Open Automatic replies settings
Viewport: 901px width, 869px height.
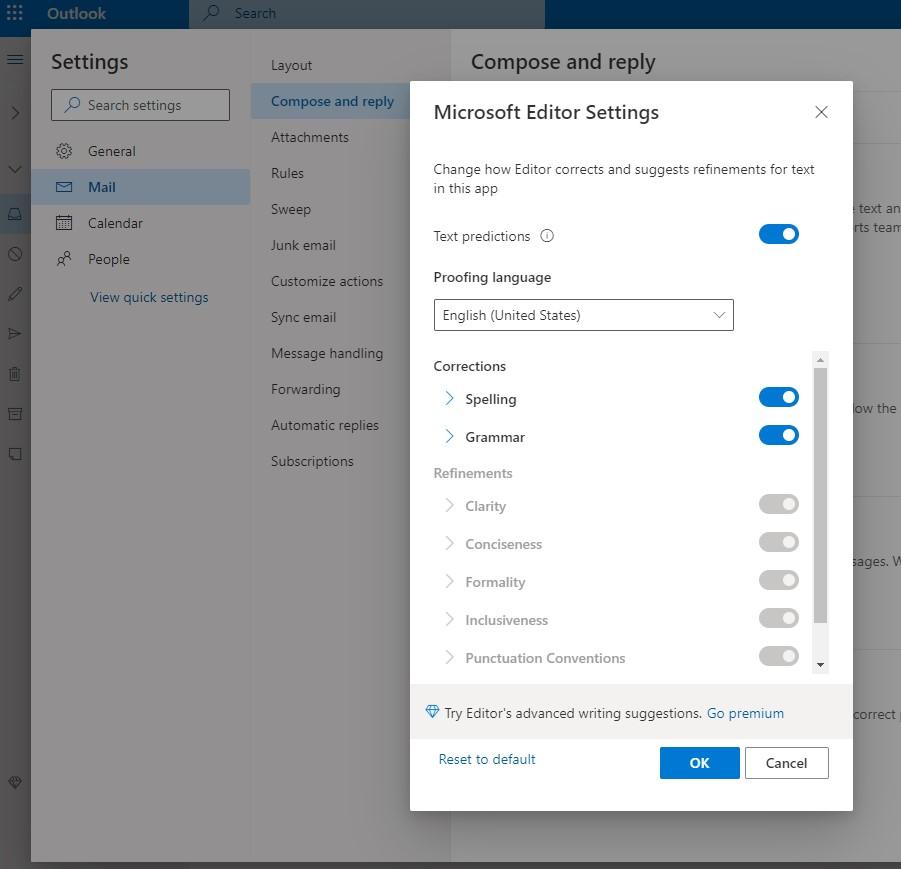325,425
